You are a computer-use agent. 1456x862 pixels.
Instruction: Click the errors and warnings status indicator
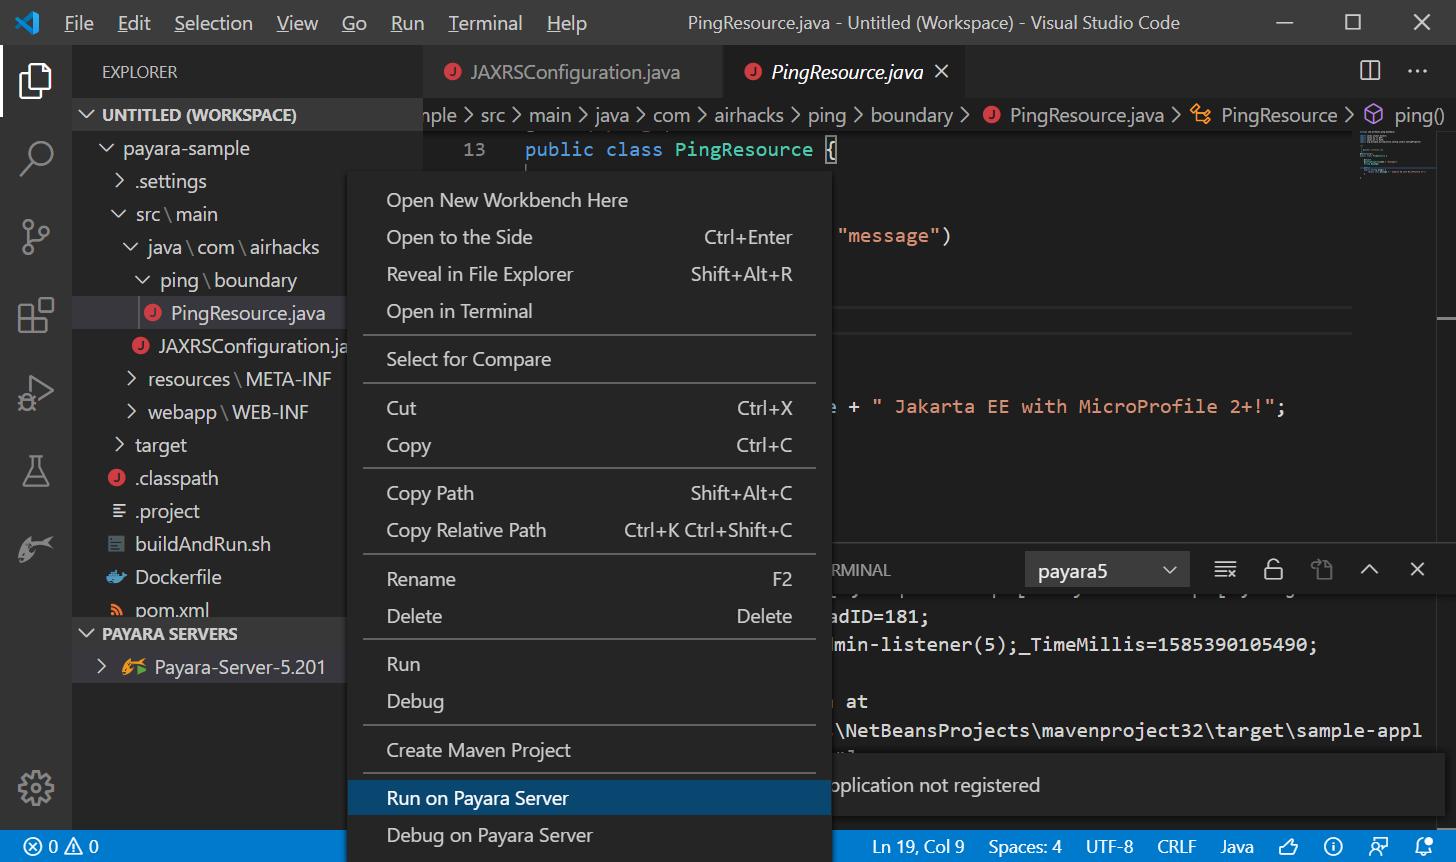point(62,847)
